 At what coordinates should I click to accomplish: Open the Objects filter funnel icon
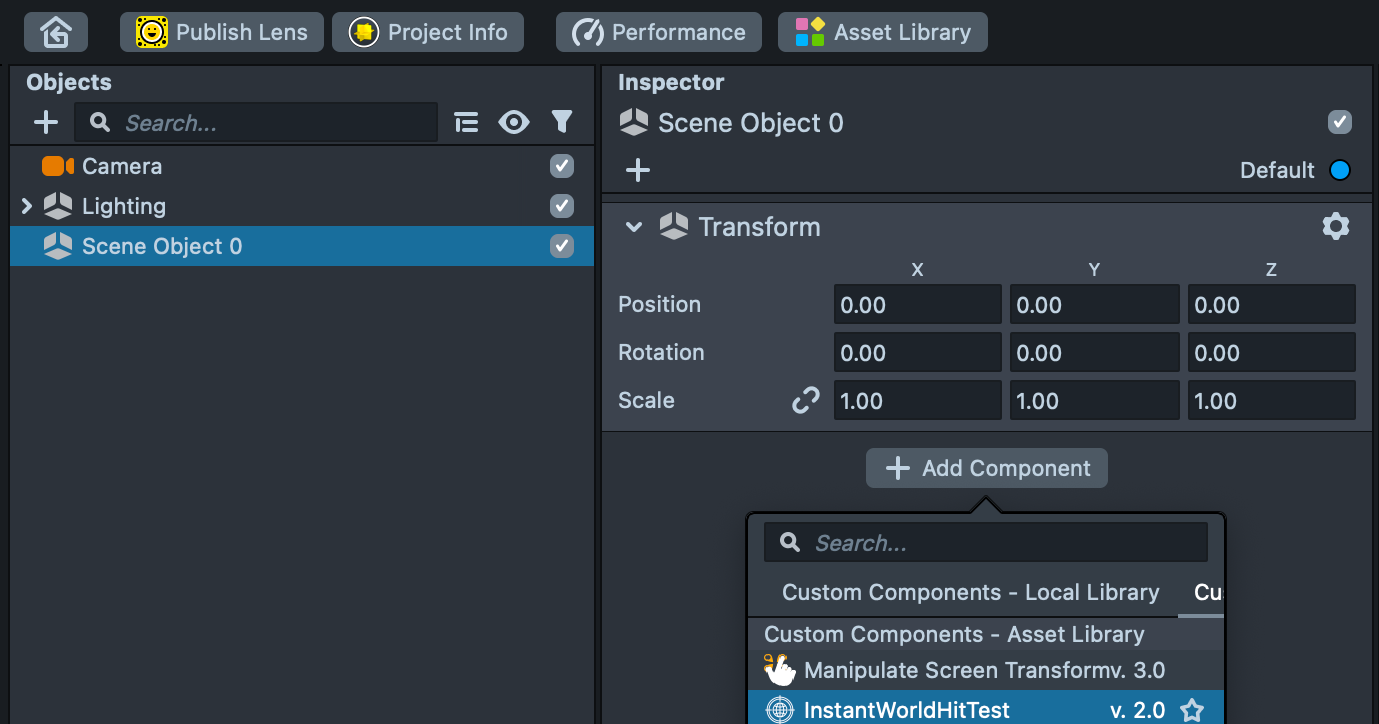click(562, 123)
